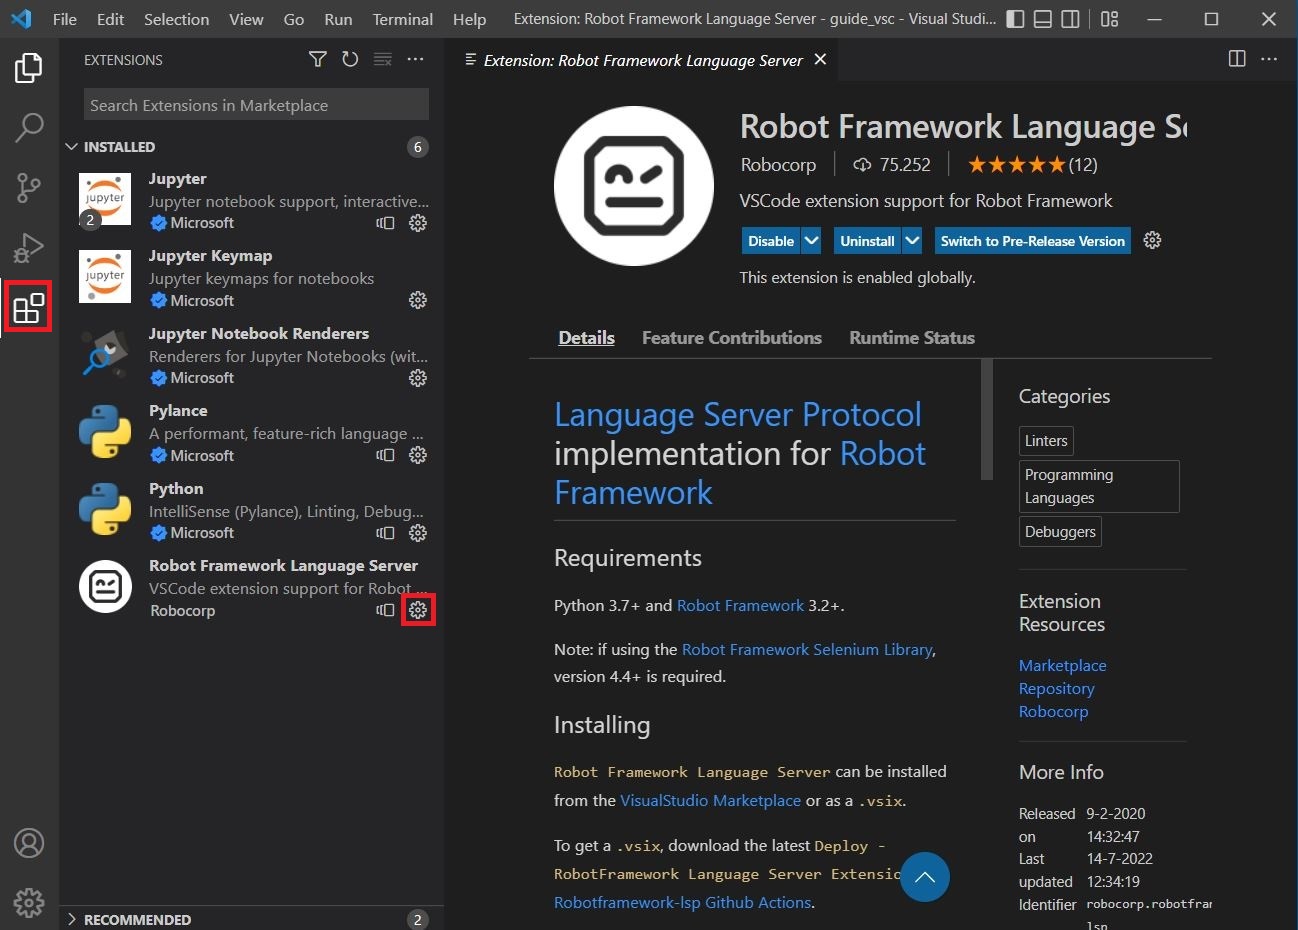Open manage gear for Jupyter Notebook Renderers
The image size is (1298, 930).
[418, 378]
